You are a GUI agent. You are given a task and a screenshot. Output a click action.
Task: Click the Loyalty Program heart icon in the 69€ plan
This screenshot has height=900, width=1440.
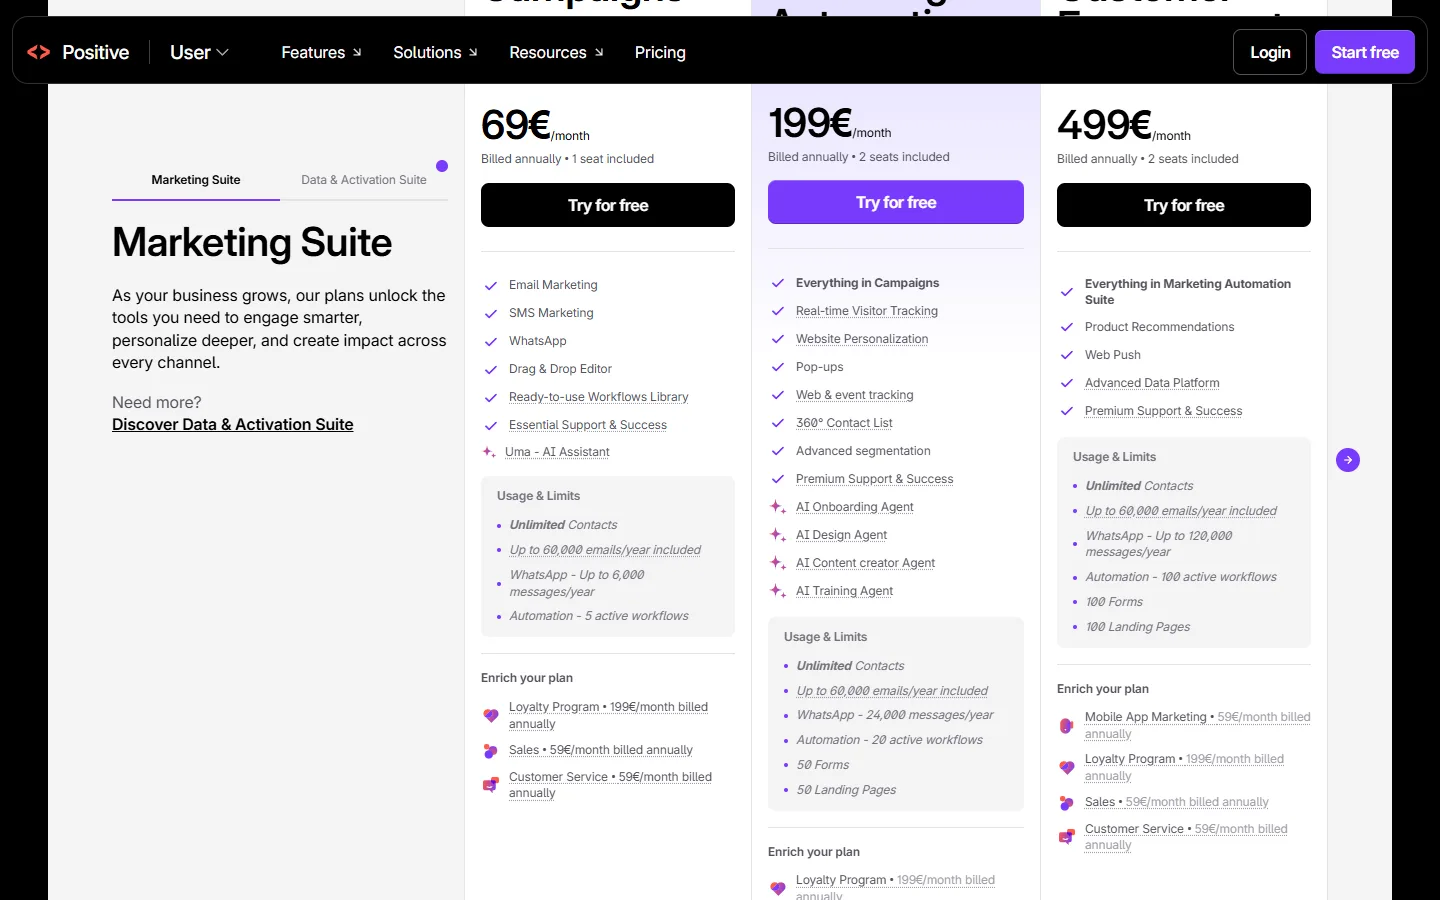[x=490, y=715]
